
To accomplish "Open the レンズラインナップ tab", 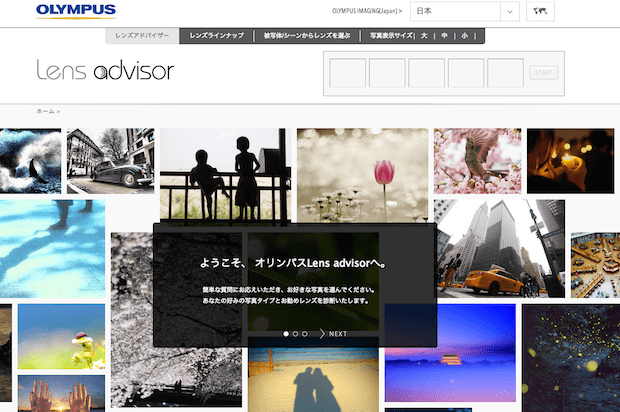I will point(215,35).
